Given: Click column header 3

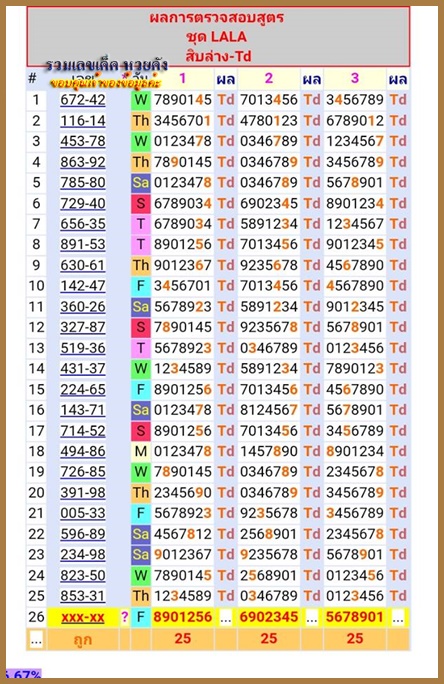Looking at the screenshot, I should coord(355,79).
